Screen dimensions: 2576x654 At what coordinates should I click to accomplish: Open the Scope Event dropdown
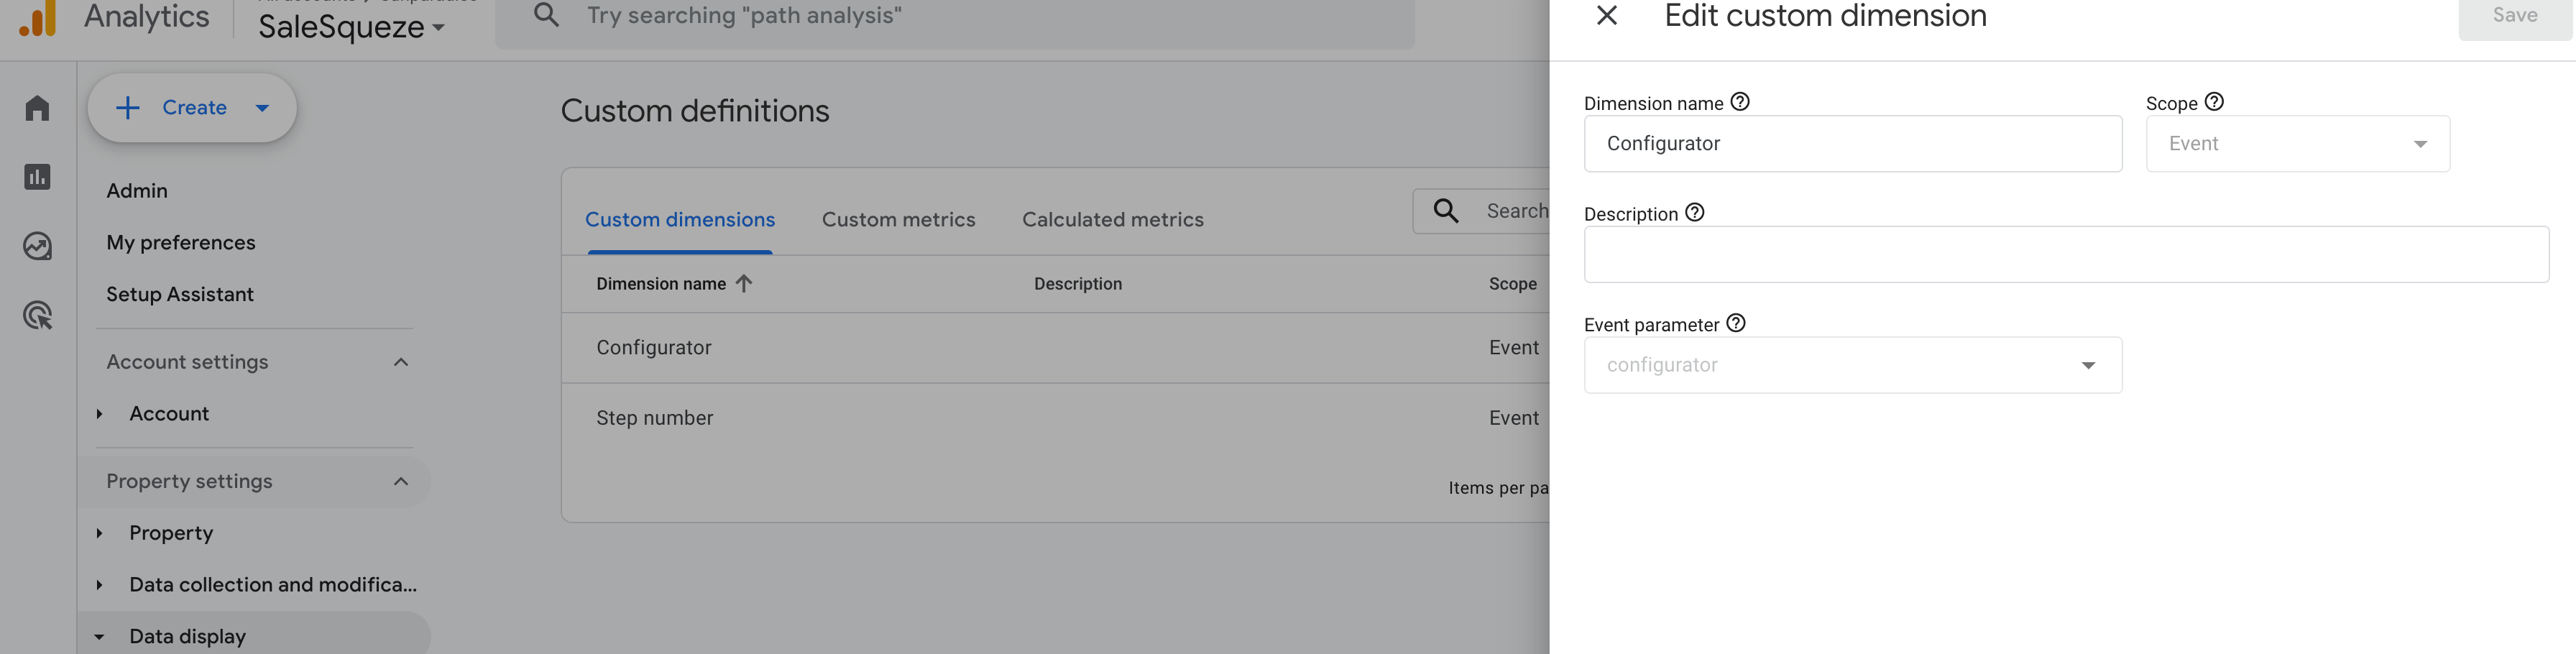point(2298,144)
